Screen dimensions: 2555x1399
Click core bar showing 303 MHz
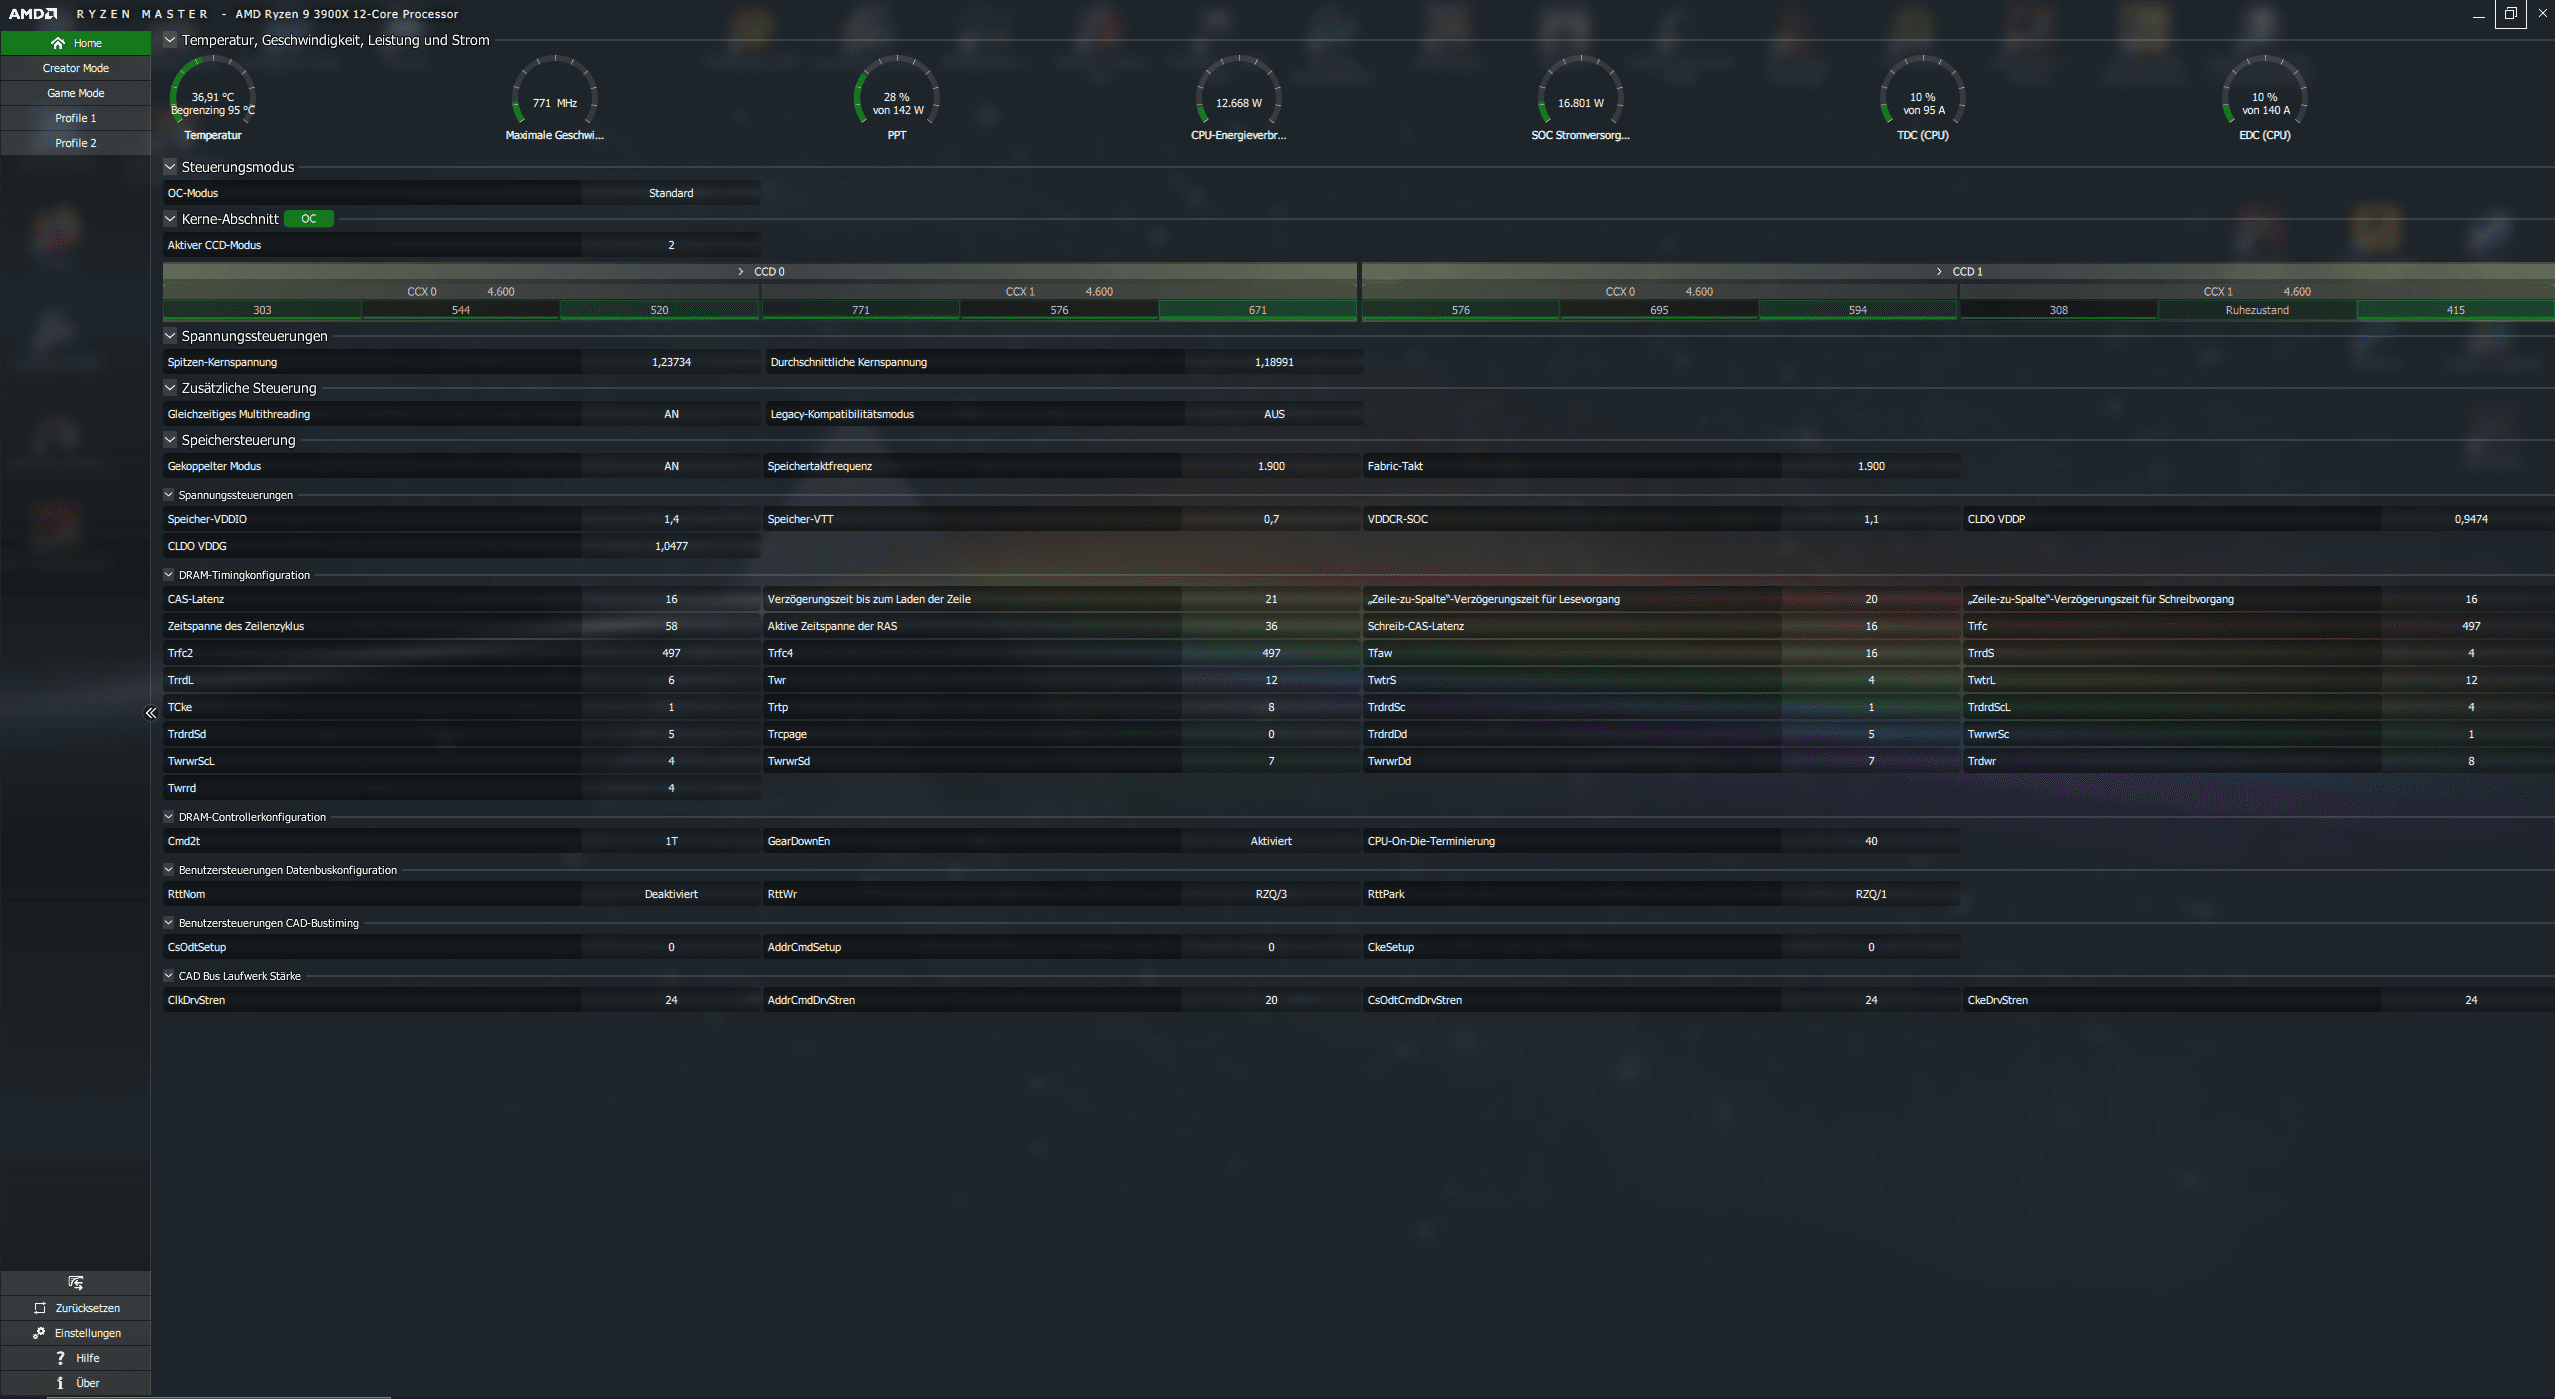coord(262,310)
